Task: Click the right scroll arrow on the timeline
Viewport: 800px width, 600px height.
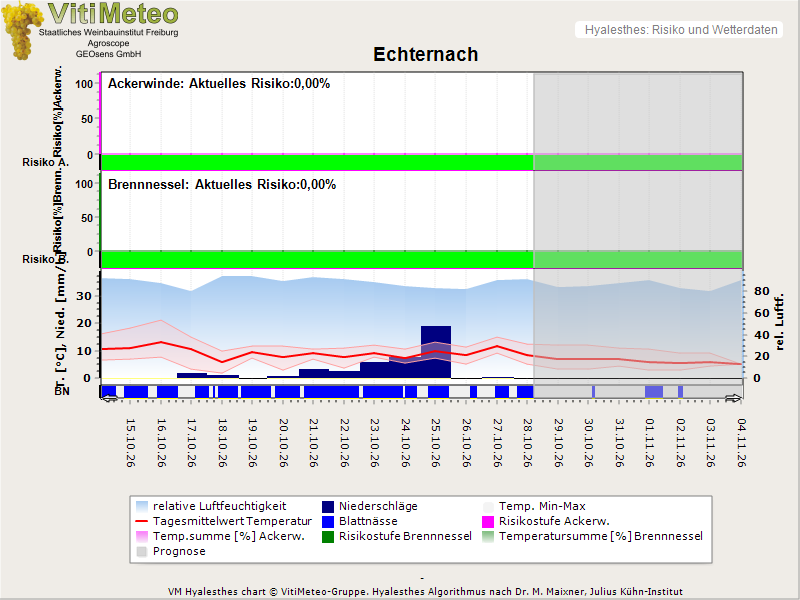Action: pyautogui.click(x=734, y=398)
